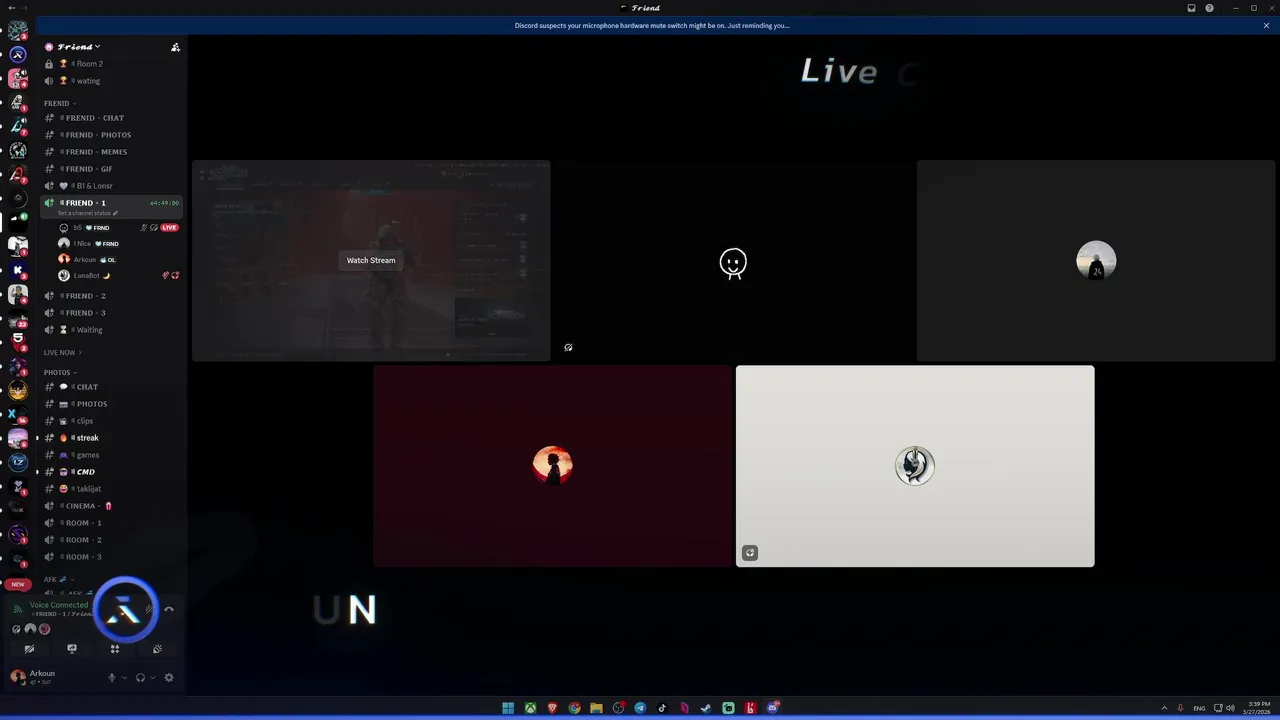Join the FRIEND - 2 voice channel

click(x=111, y=296)
